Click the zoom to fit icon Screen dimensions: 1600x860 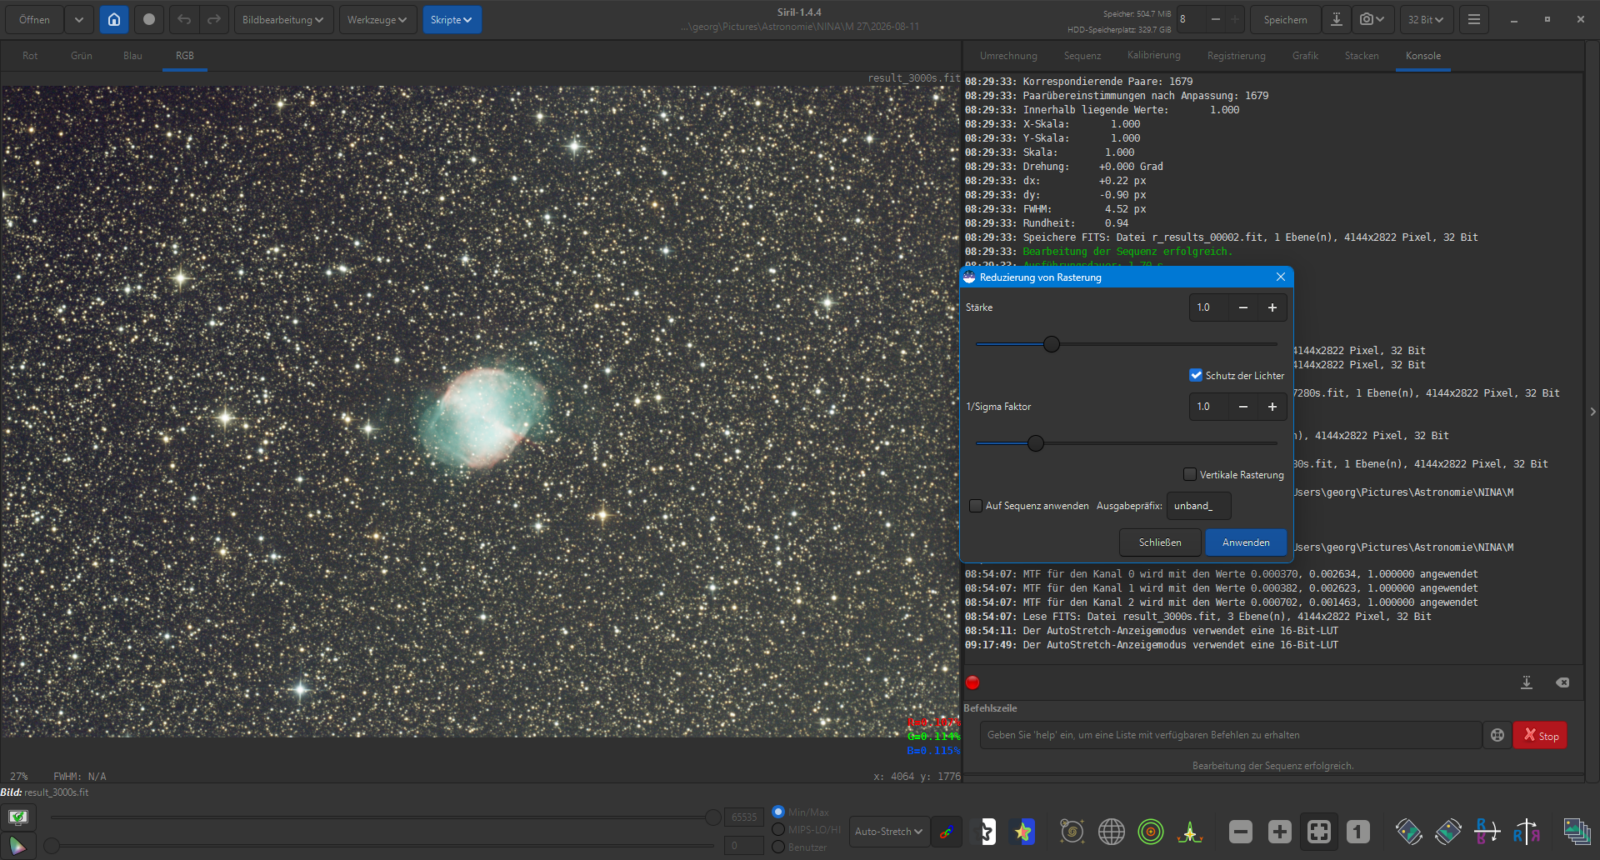[1319, 832]
